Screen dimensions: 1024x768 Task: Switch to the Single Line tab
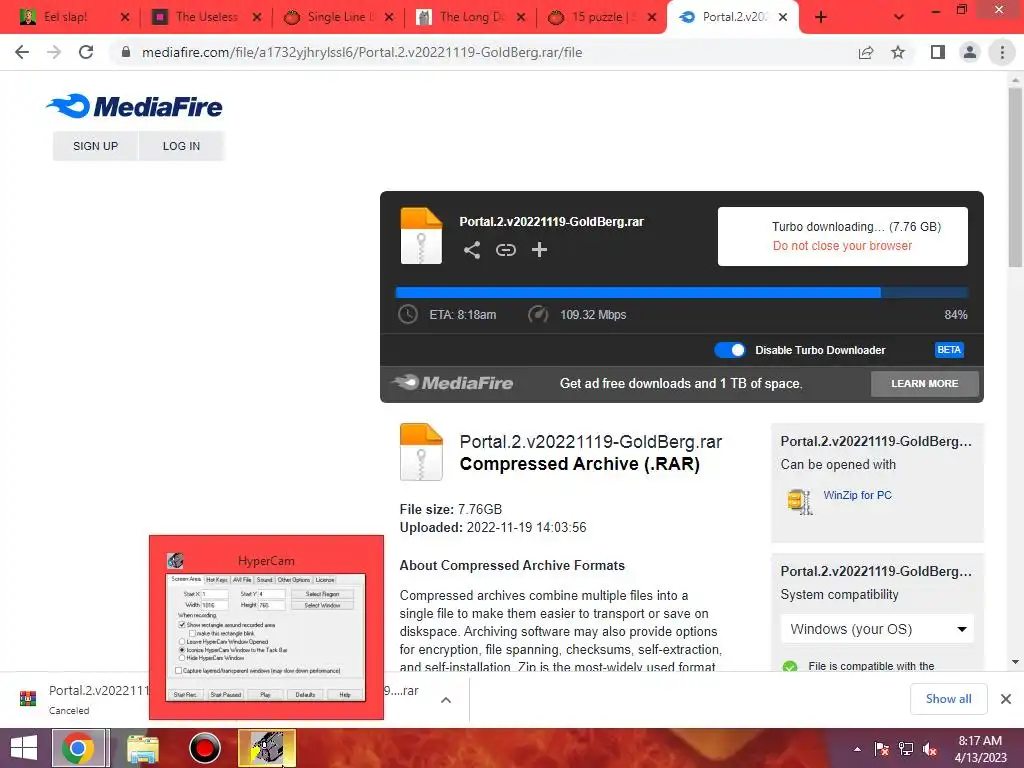coord(338,17)
